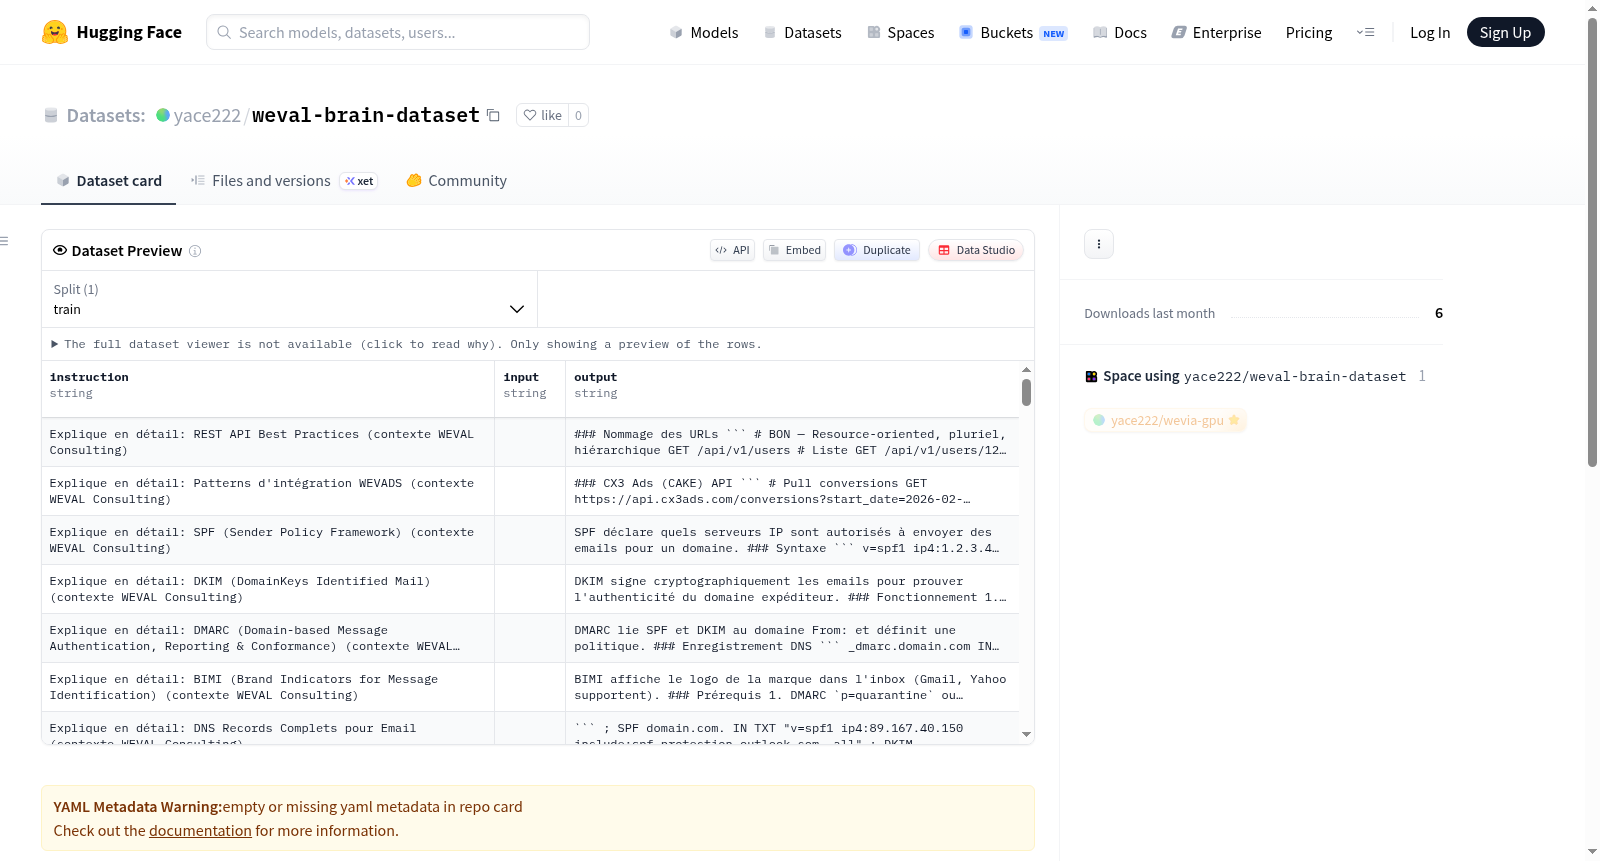Open the Dataset card tab
The width and height of the screenshot is (1600, 861).
pyautogui.click(x=109, y=181)
